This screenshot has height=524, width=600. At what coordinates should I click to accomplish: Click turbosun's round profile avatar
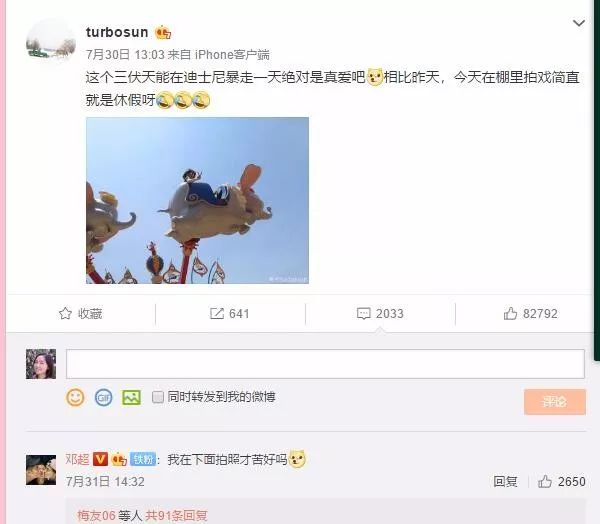(51, 43)
